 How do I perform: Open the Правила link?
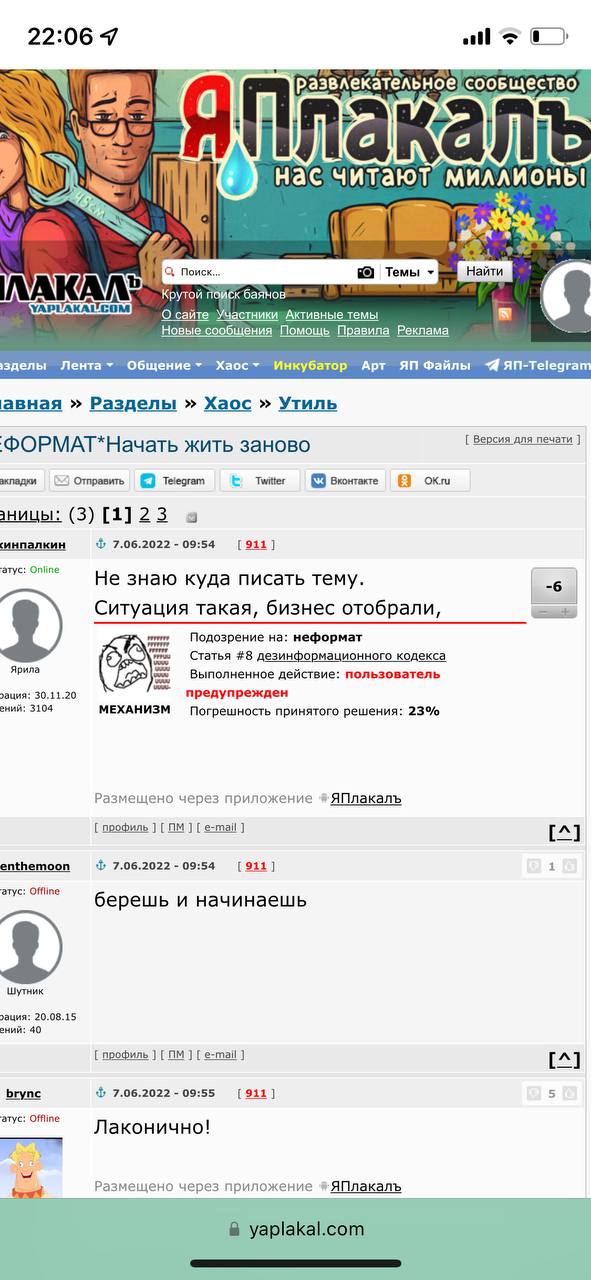coord(363,330)
